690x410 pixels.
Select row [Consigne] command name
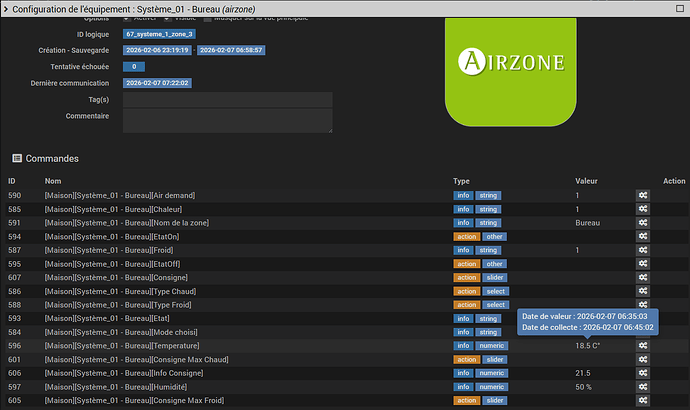click(x=116, y=277)
